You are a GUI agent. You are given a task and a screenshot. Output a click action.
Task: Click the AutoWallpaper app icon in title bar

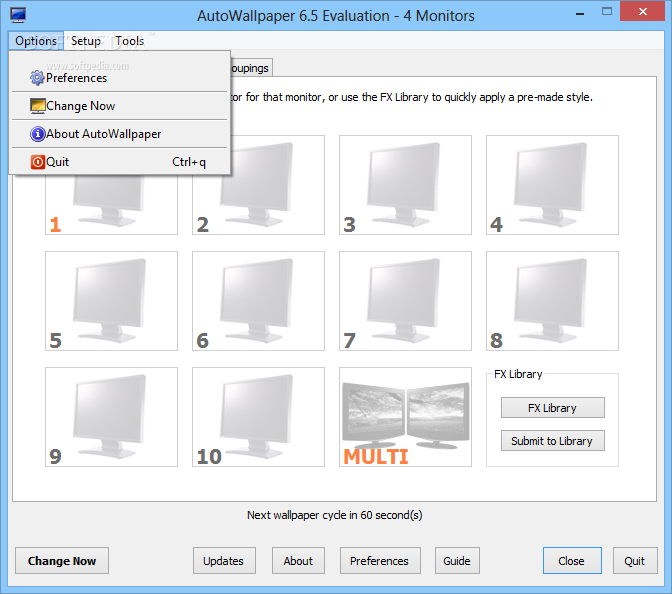click(18, 15)
